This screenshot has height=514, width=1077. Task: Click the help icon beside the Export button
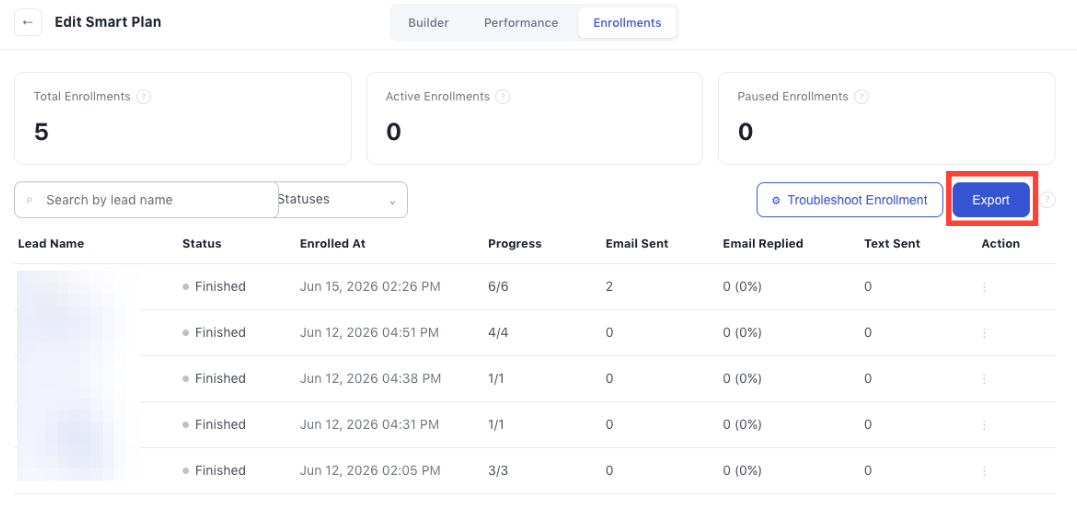pos(1047,200)
